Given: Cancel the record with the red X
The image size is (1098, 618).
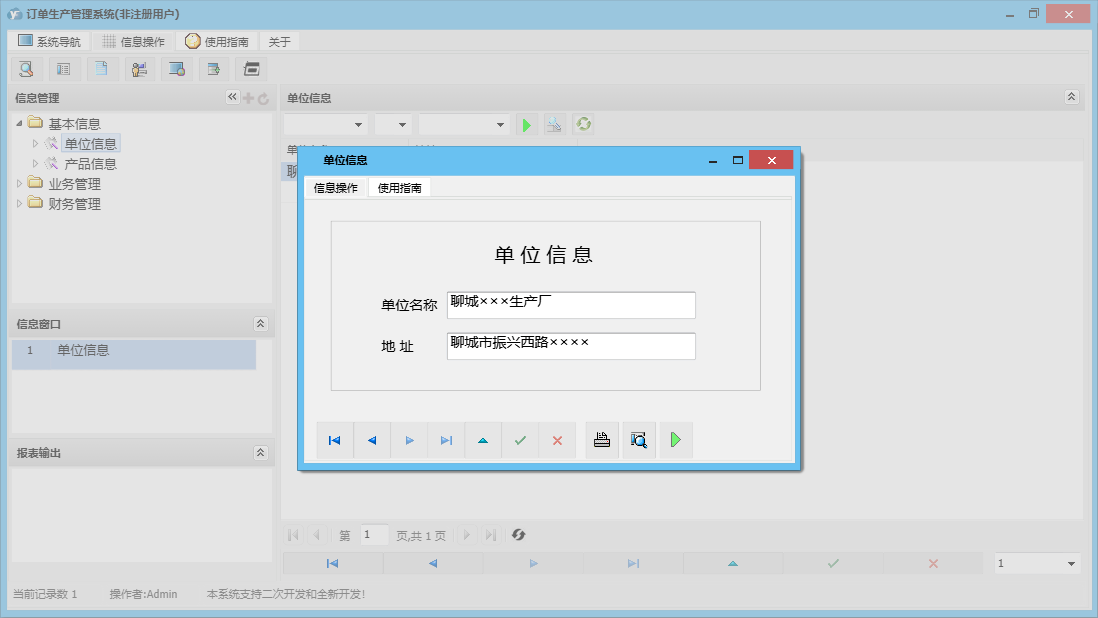Looking at the screenshot, I should tap(557, 440).
